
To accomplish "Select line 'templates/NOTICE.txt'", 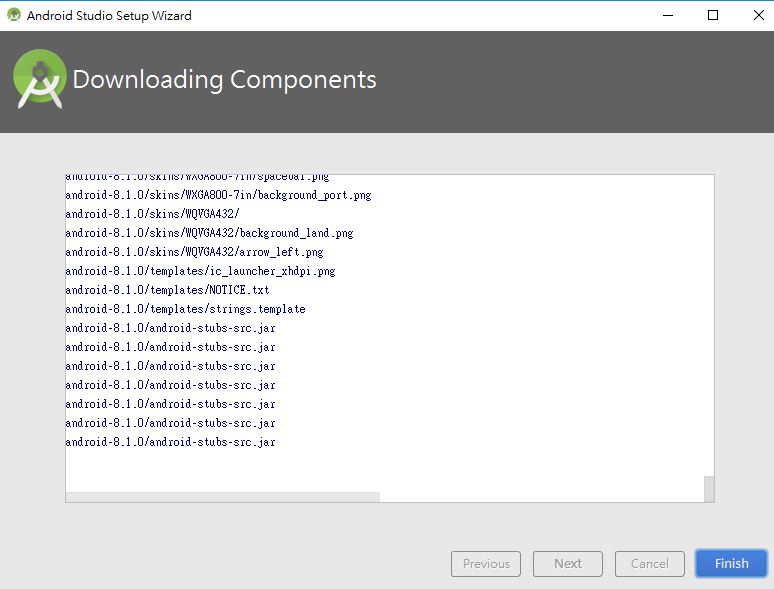I will [167, 290].
